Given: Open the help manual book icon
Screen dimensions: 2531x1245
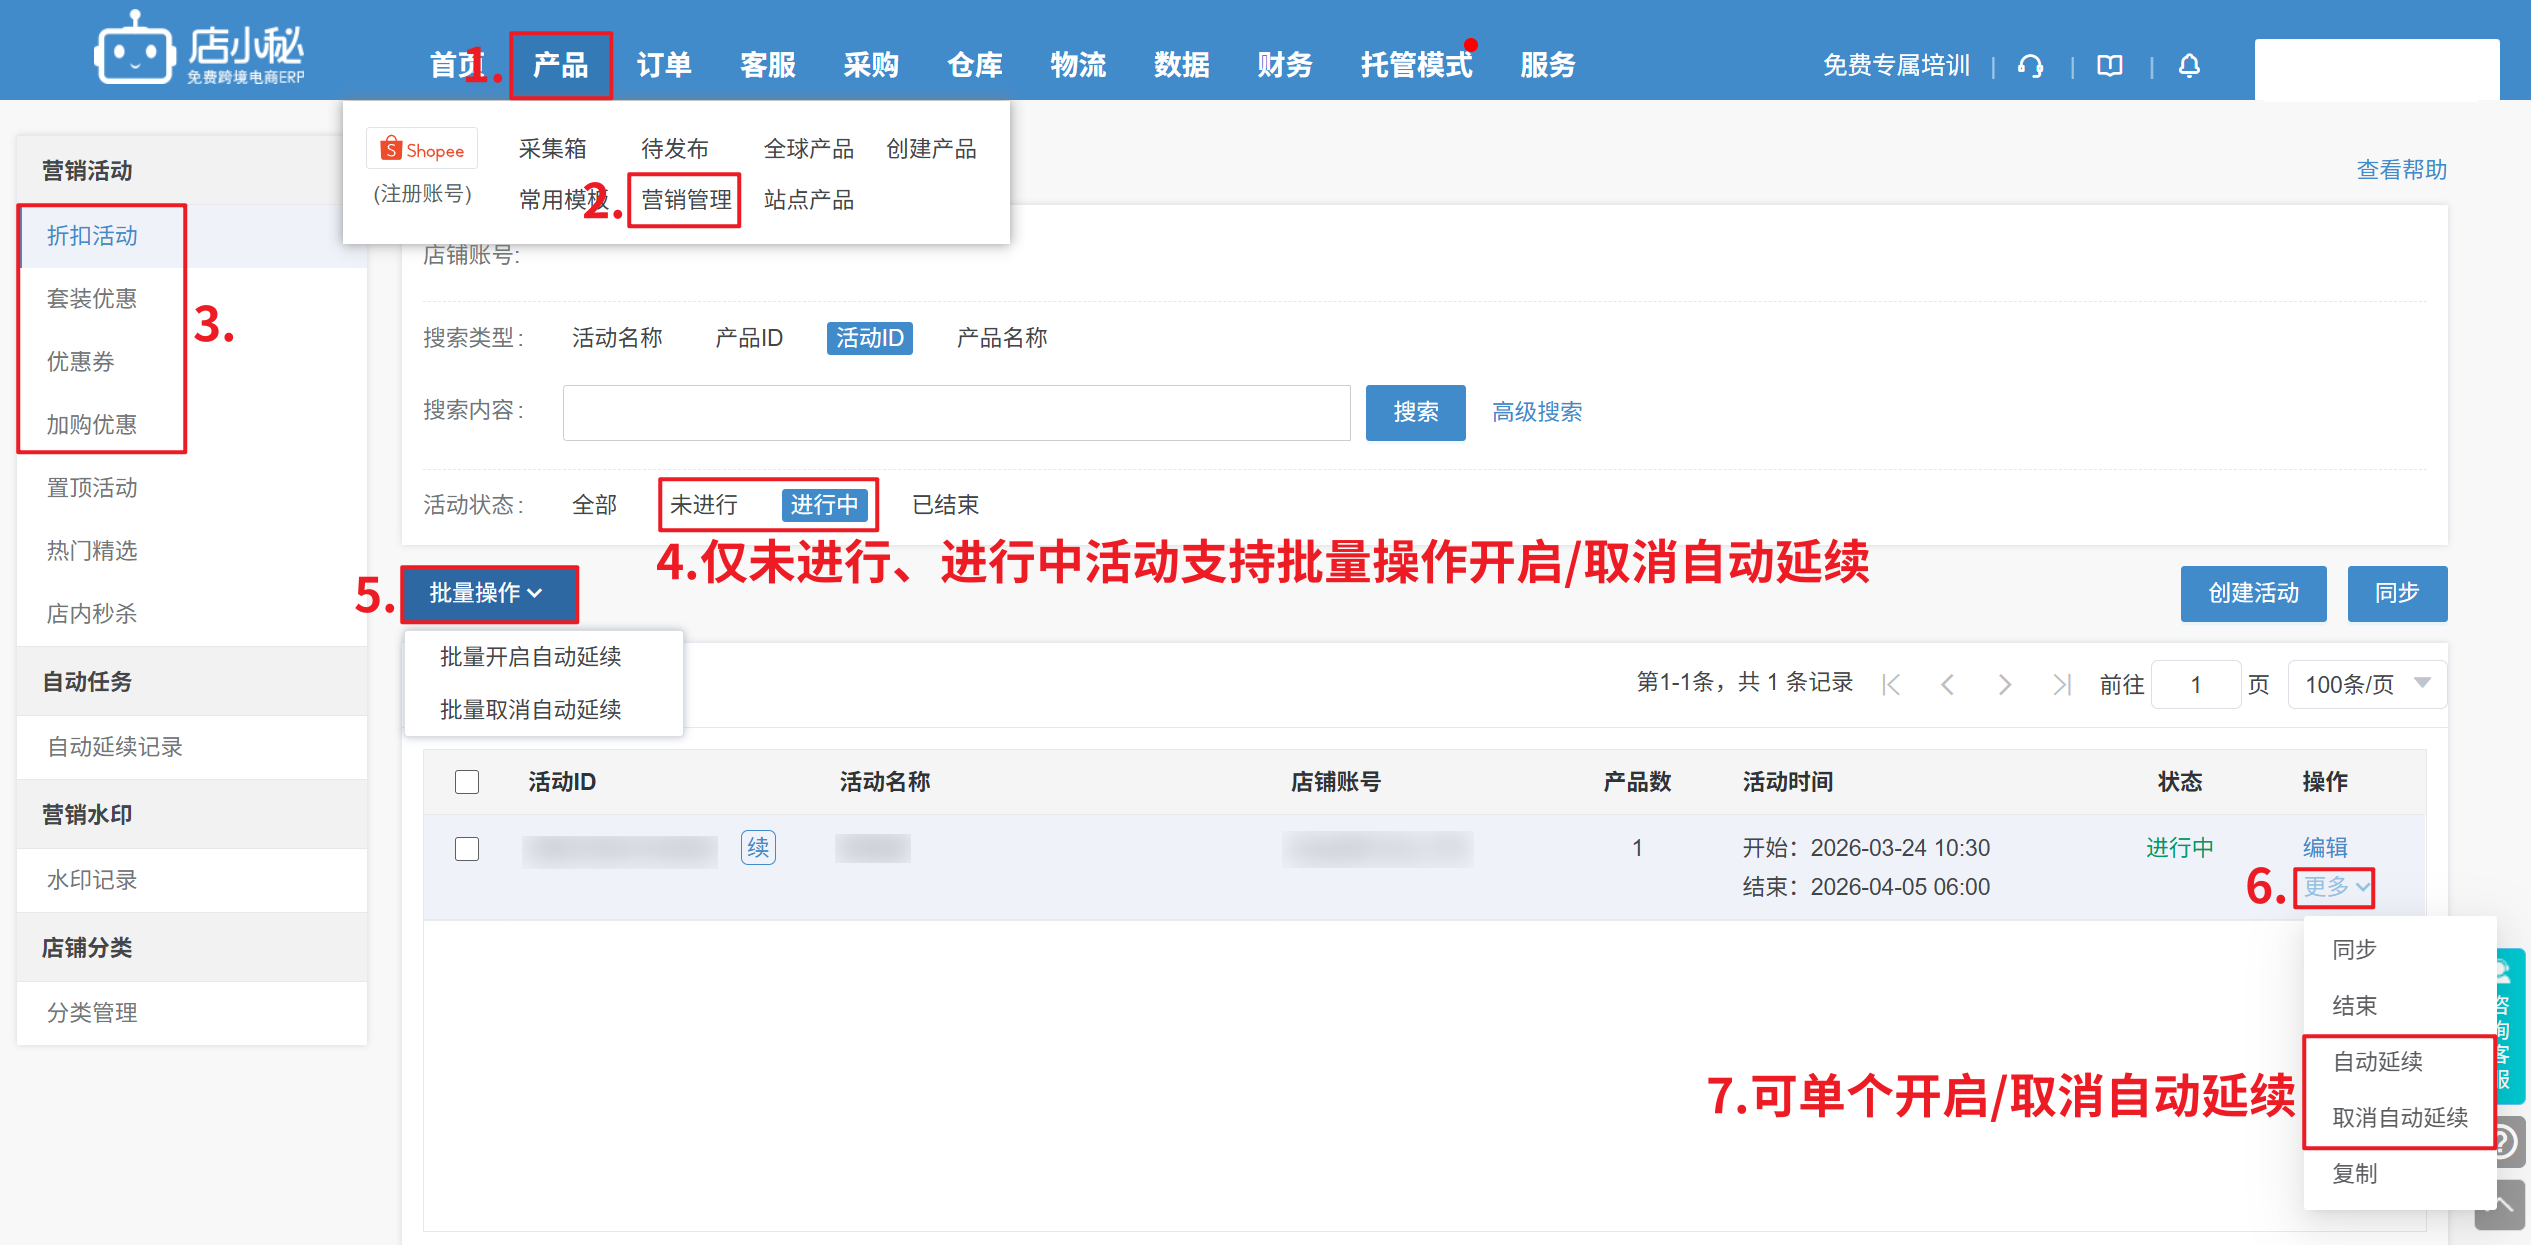Looking at the screenshot, I should click(x=2110, y=66).
